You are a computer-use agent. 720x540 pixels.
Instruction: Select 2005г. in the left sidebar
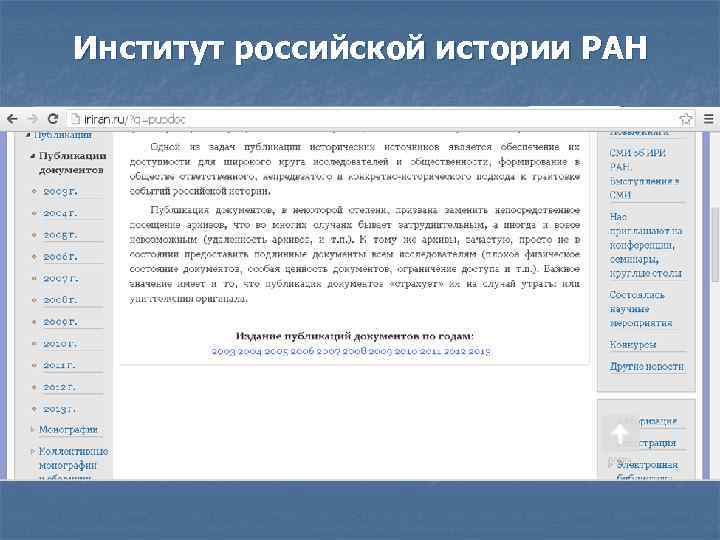[60, 235]
